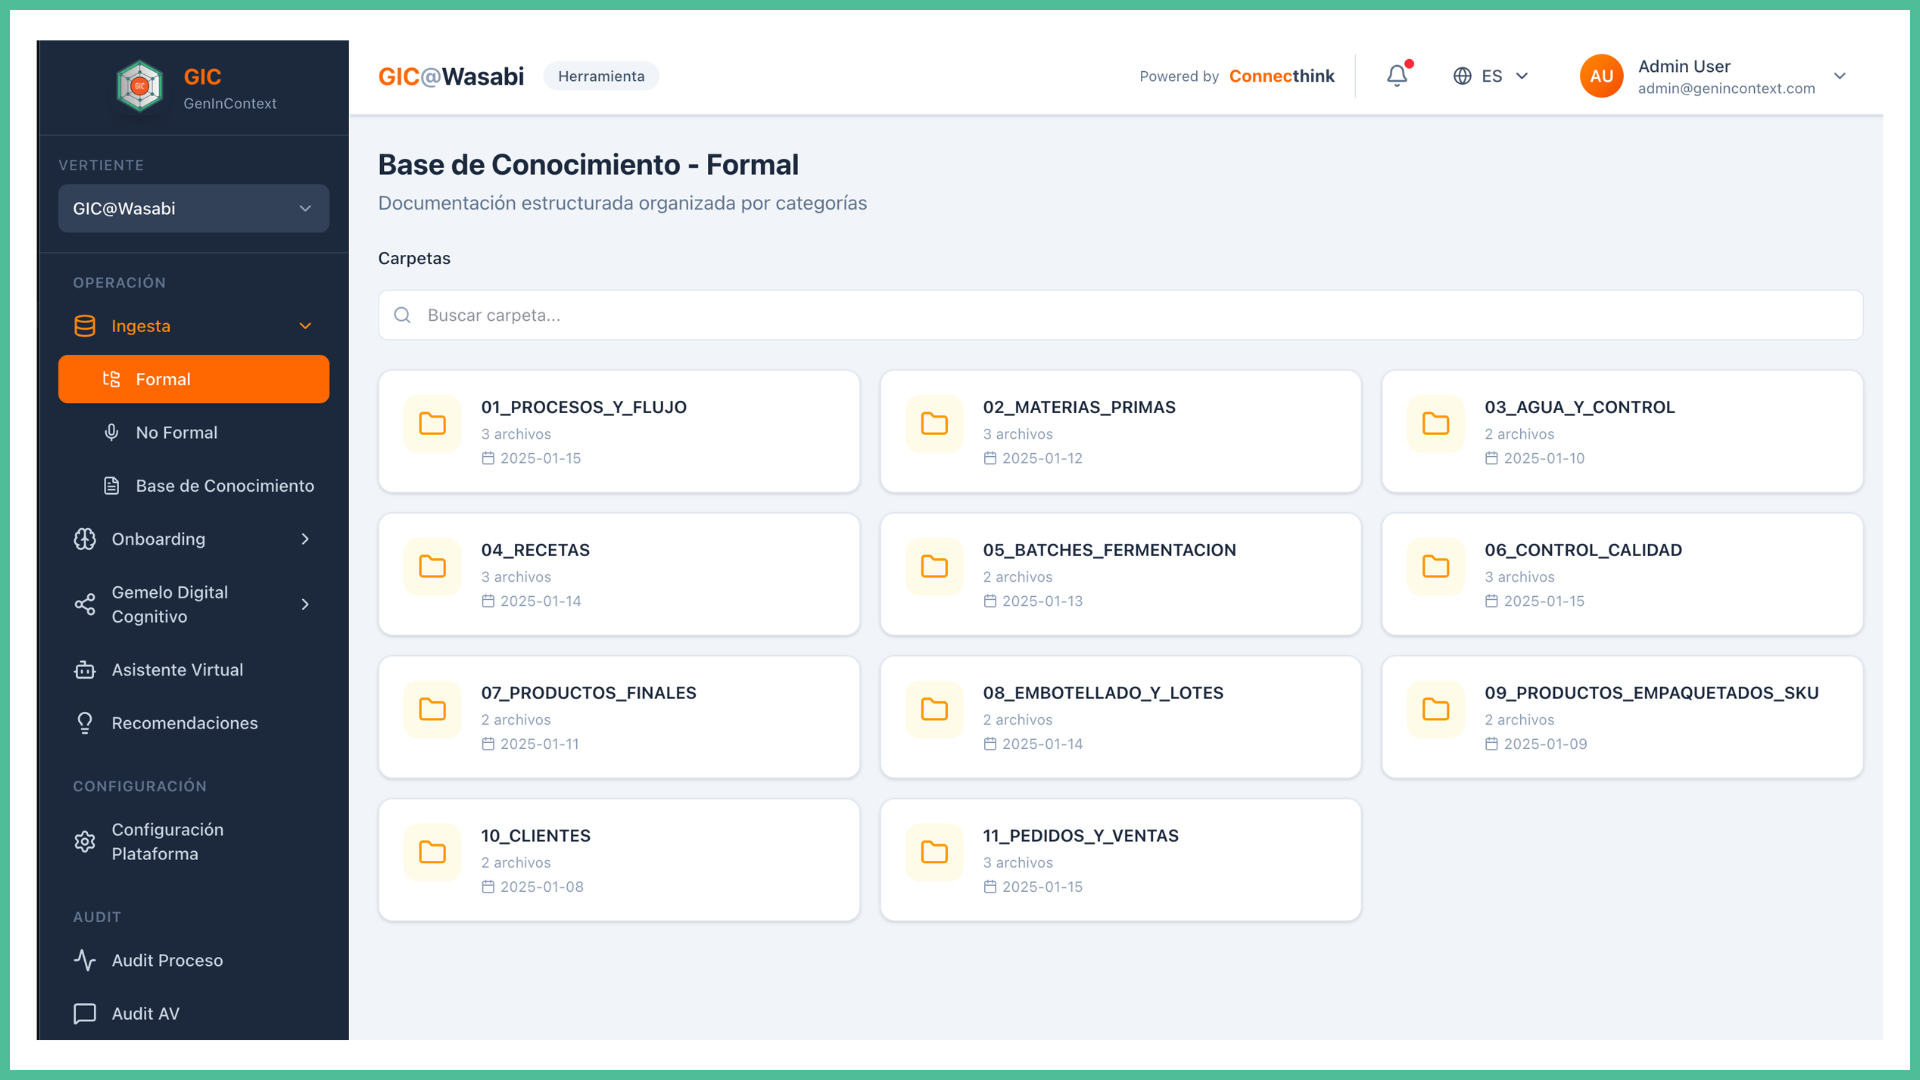Screen dimensions: 1920x1080
Task: Click the AU user avatar
Action: point(1601,76)
